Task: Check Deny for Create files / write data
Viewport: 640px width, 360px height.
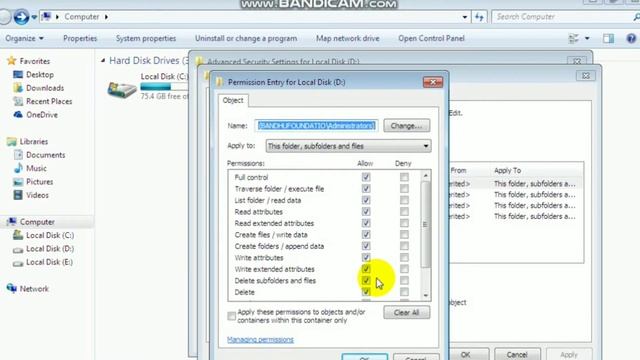Action: coord(404,235)
